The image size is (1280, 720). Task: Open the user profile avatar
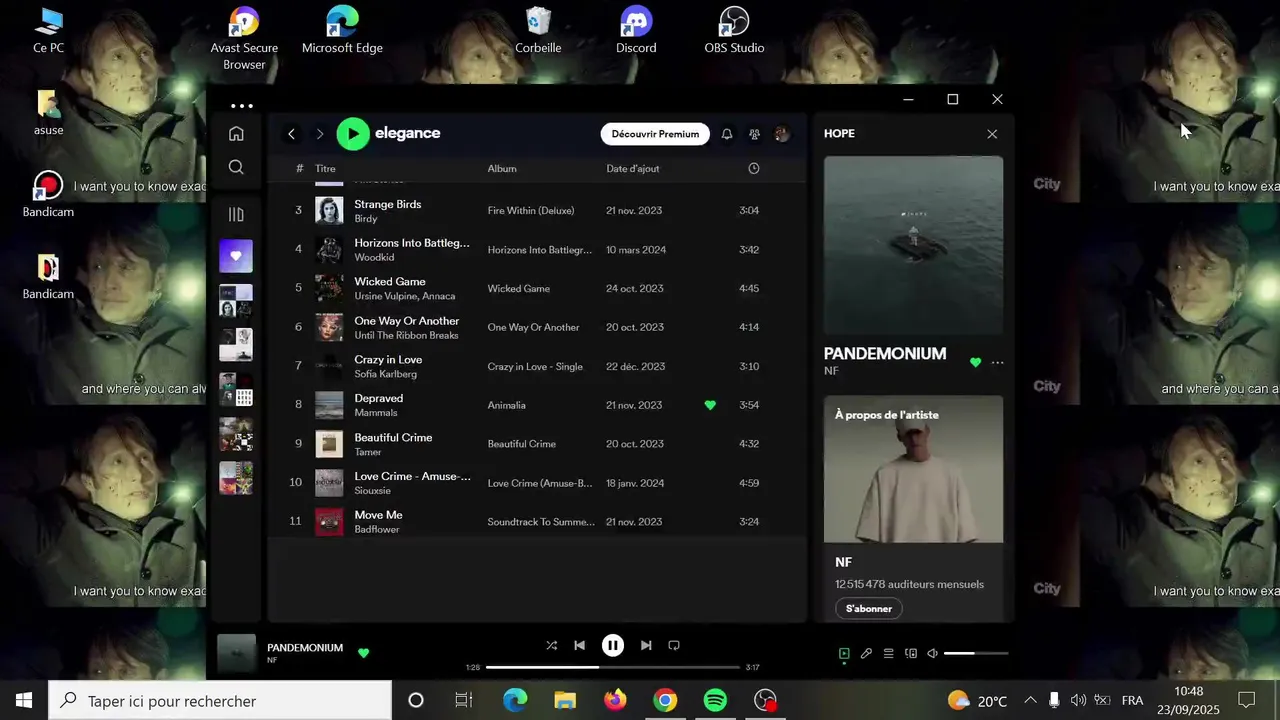click(782, 134)
